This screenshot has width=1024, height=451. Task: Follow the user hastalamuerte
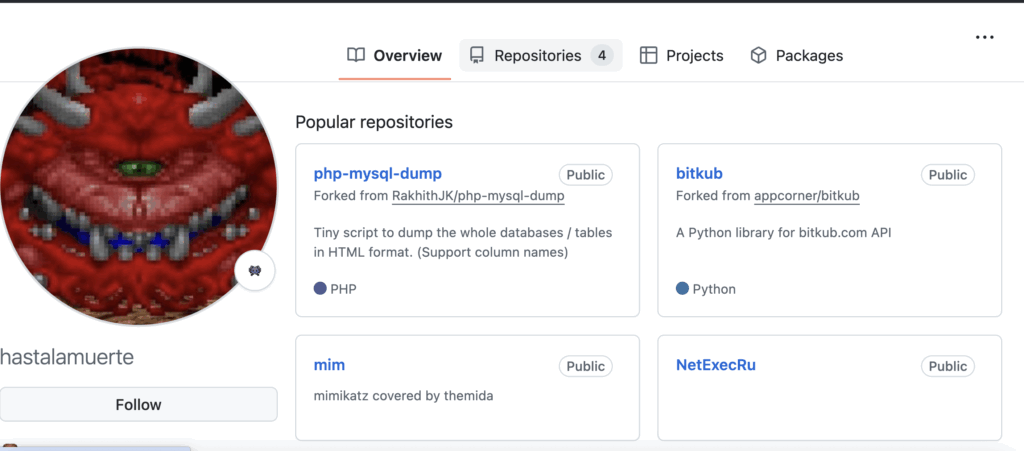(x=138, y=405)
